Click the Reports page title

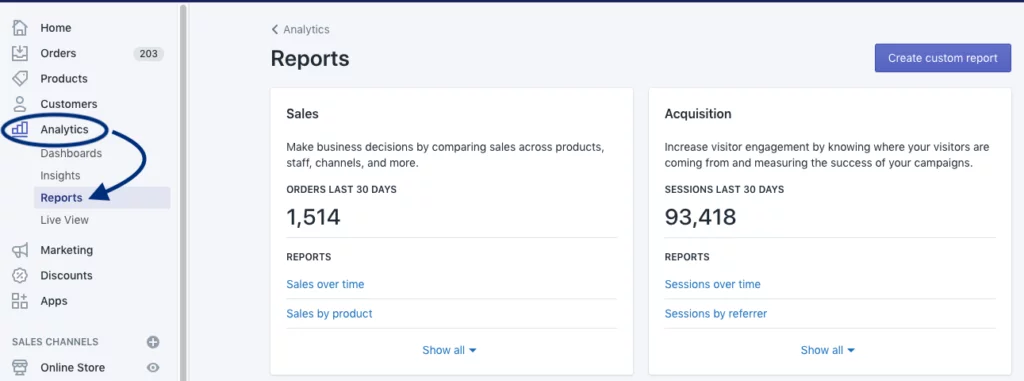tap(310, 59)
